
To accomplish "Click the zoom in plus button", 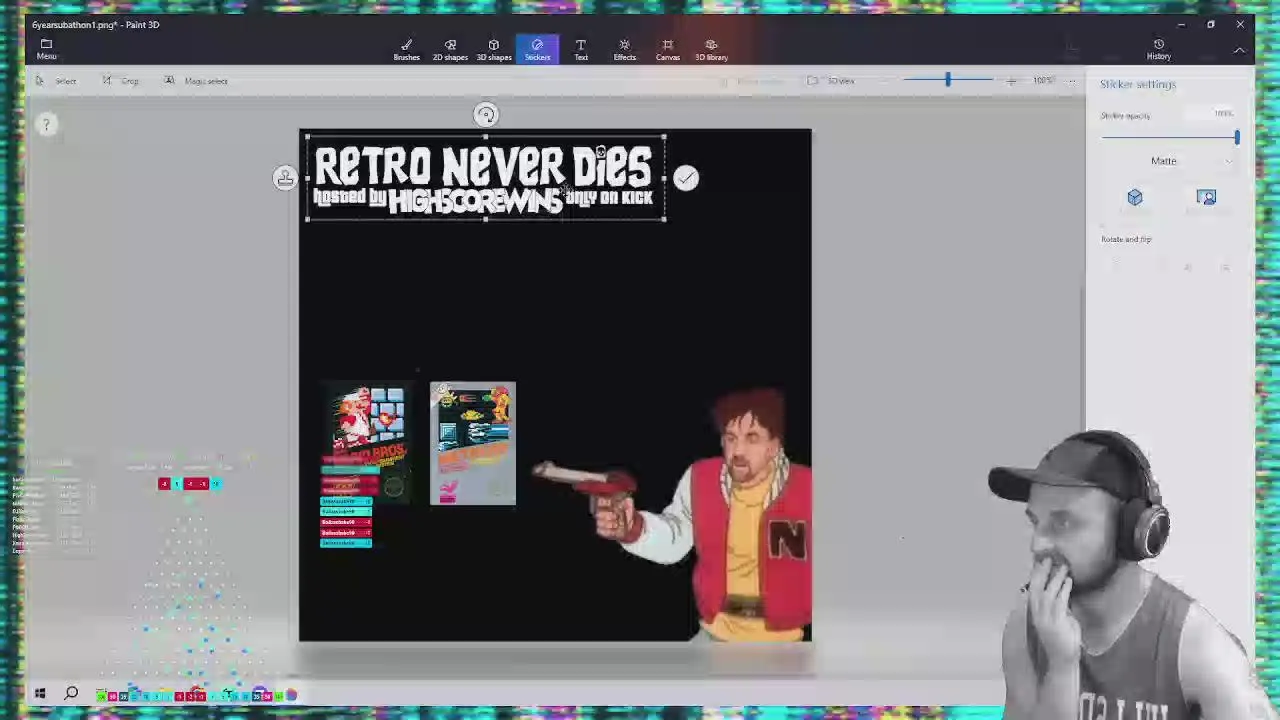I will pos(1011,81).
